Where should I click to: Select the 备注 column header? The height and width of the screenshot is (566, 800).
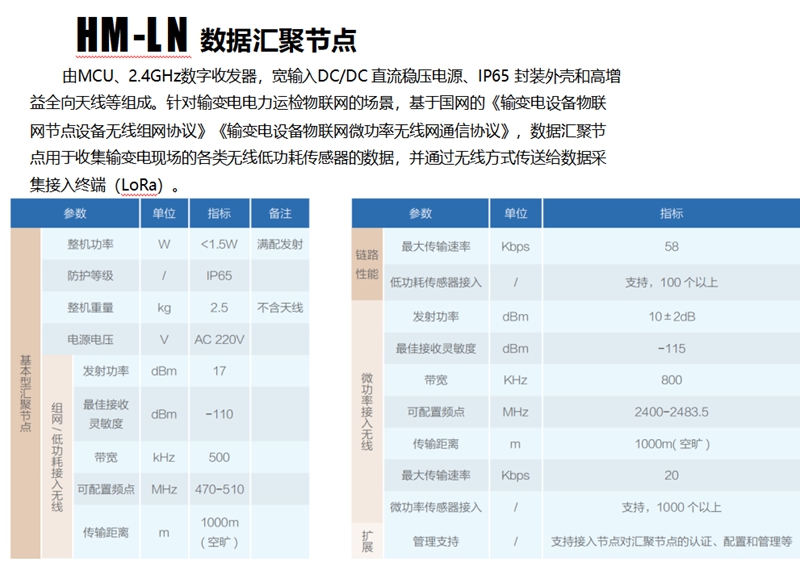coord(280,214)
